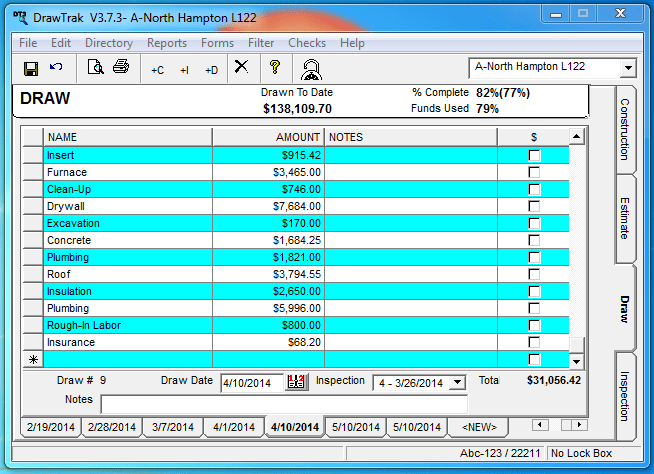Image resolution: width=654 pixels, height=474 pixels.
Task: Click the $5,996.00 Plumbing amount cell
Action: [268, 308]
